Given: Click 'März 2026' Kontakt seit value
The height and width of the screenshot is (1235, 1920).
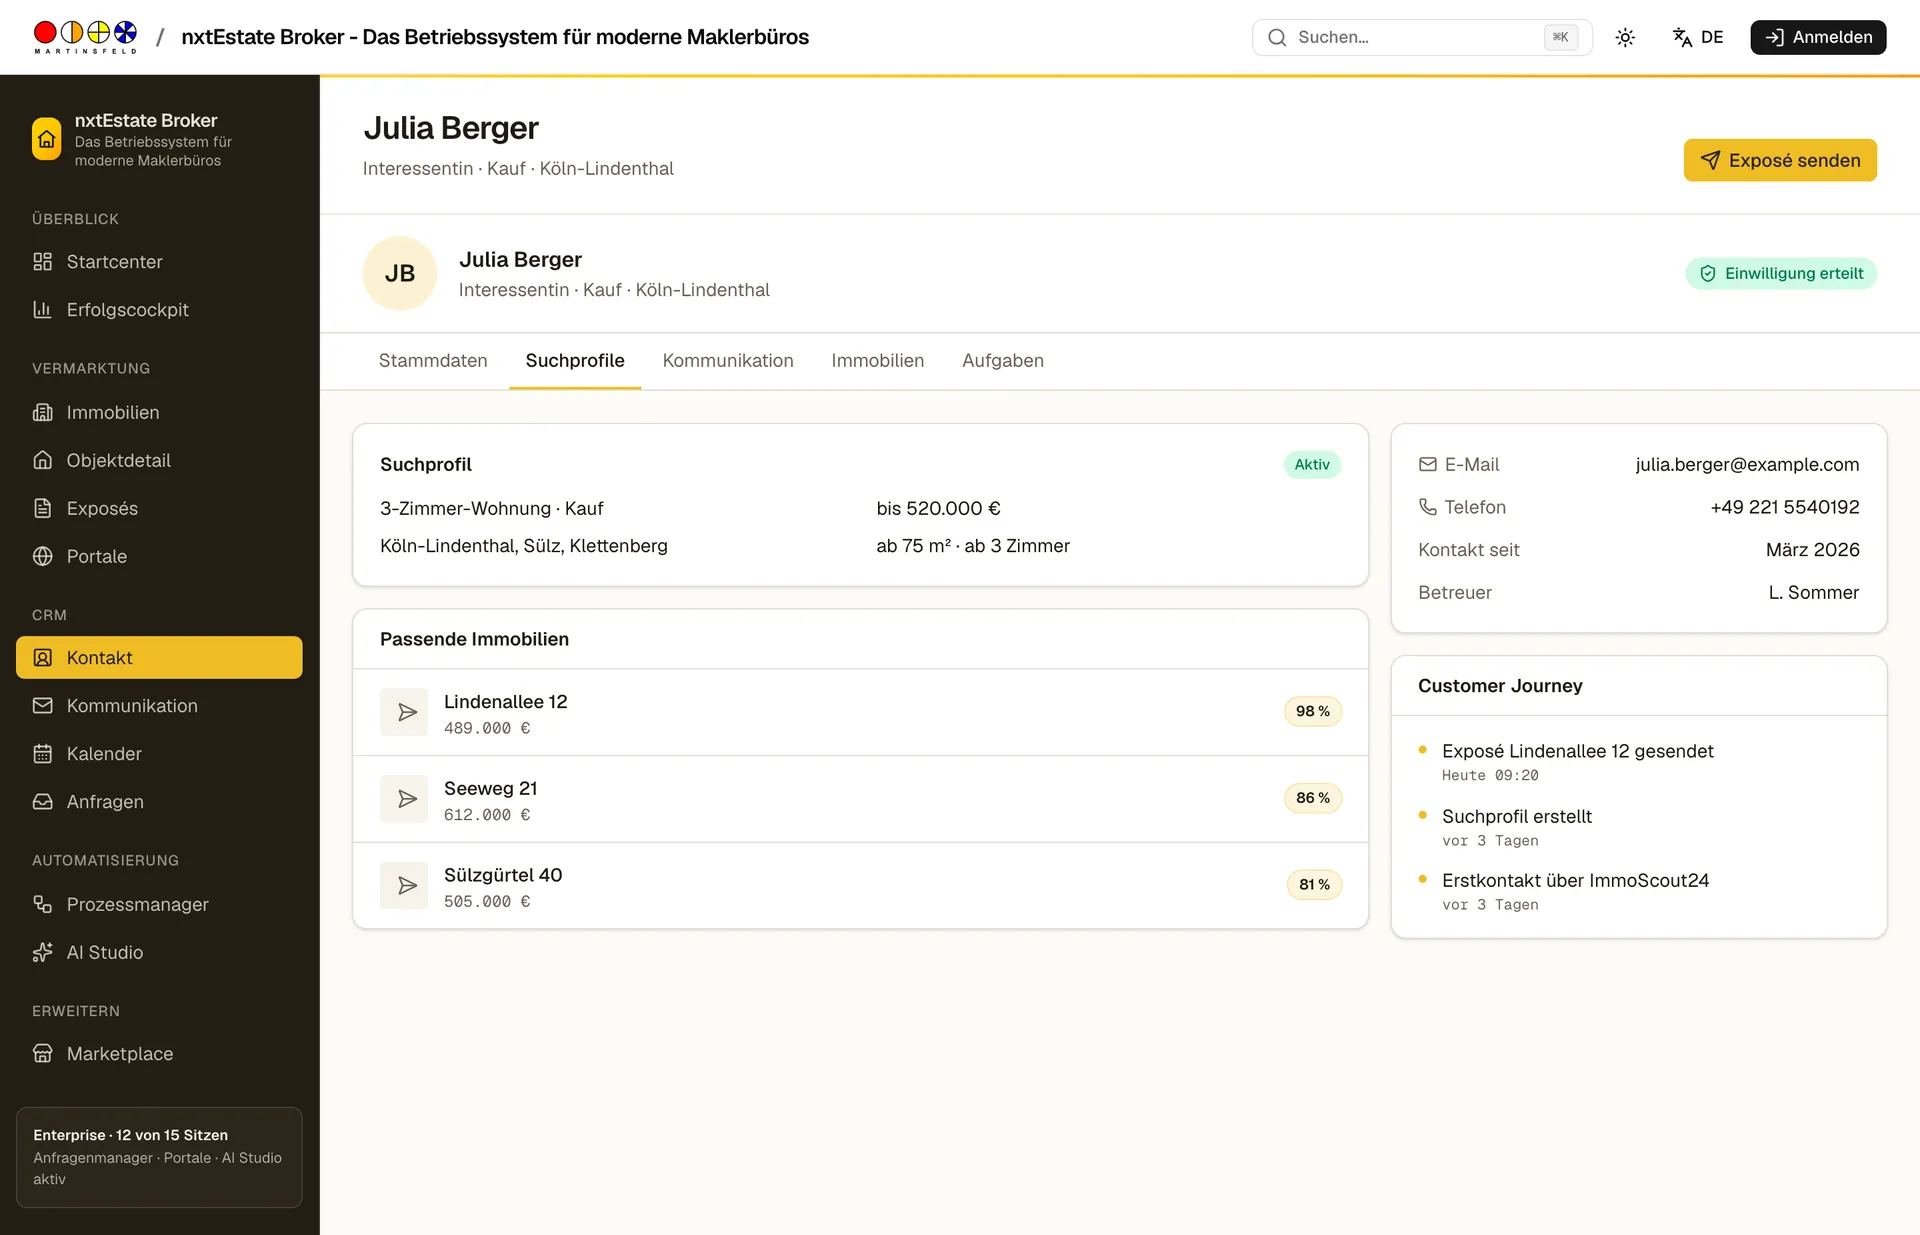Looking at the screenshot, I should 1813,550.
